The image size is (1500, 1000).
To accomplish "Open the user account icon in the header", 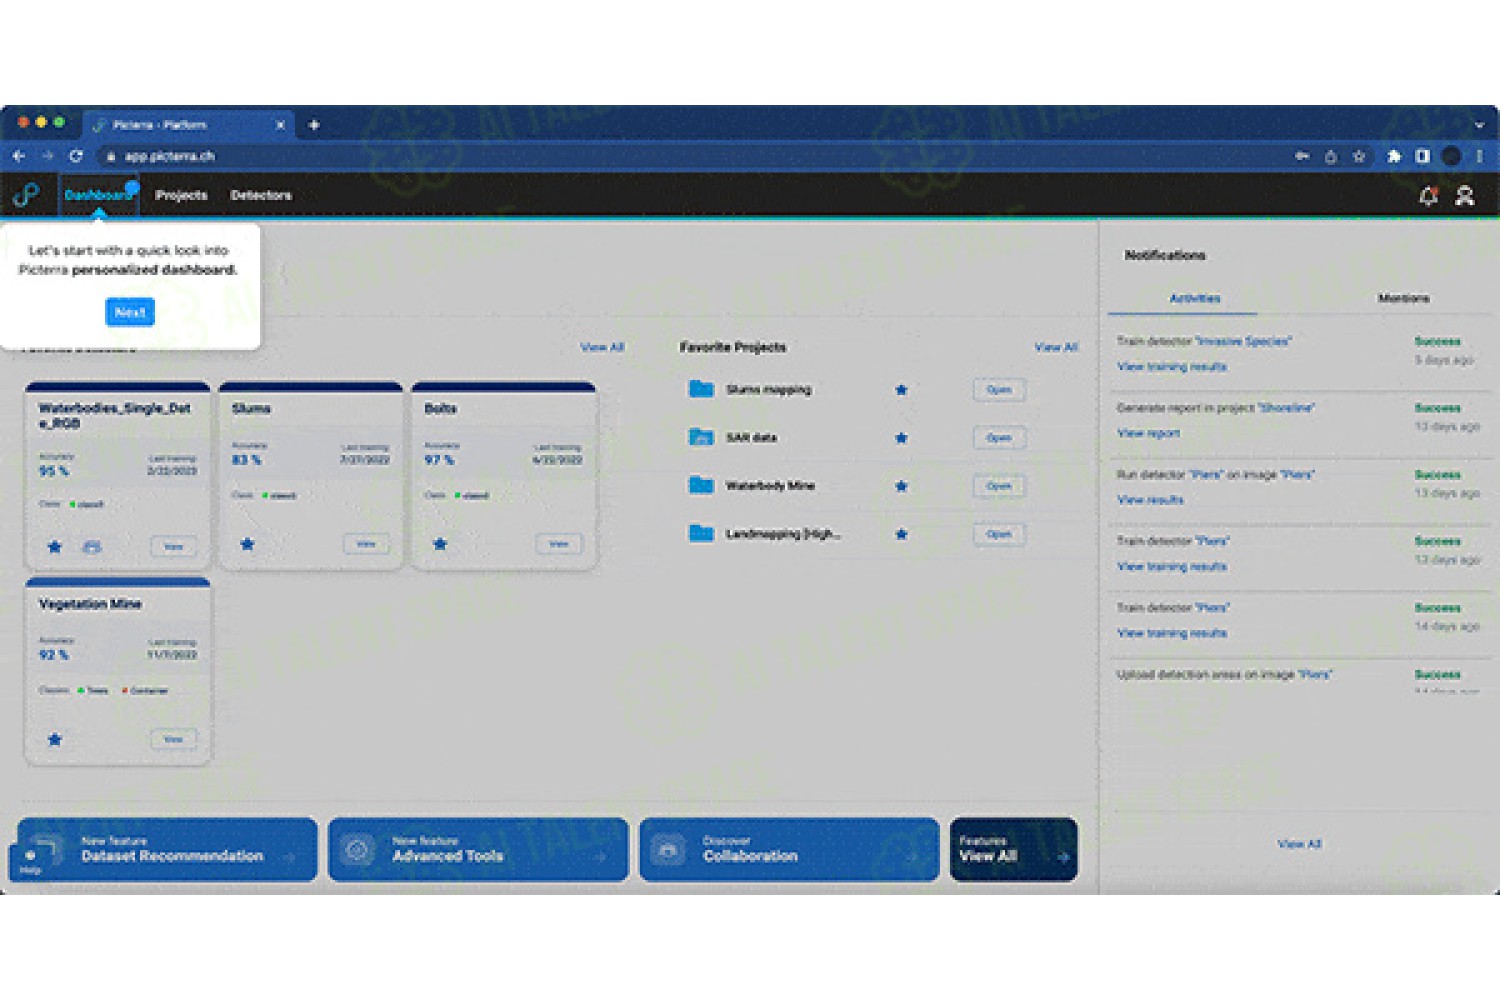I will click(x=1465, y=196).
